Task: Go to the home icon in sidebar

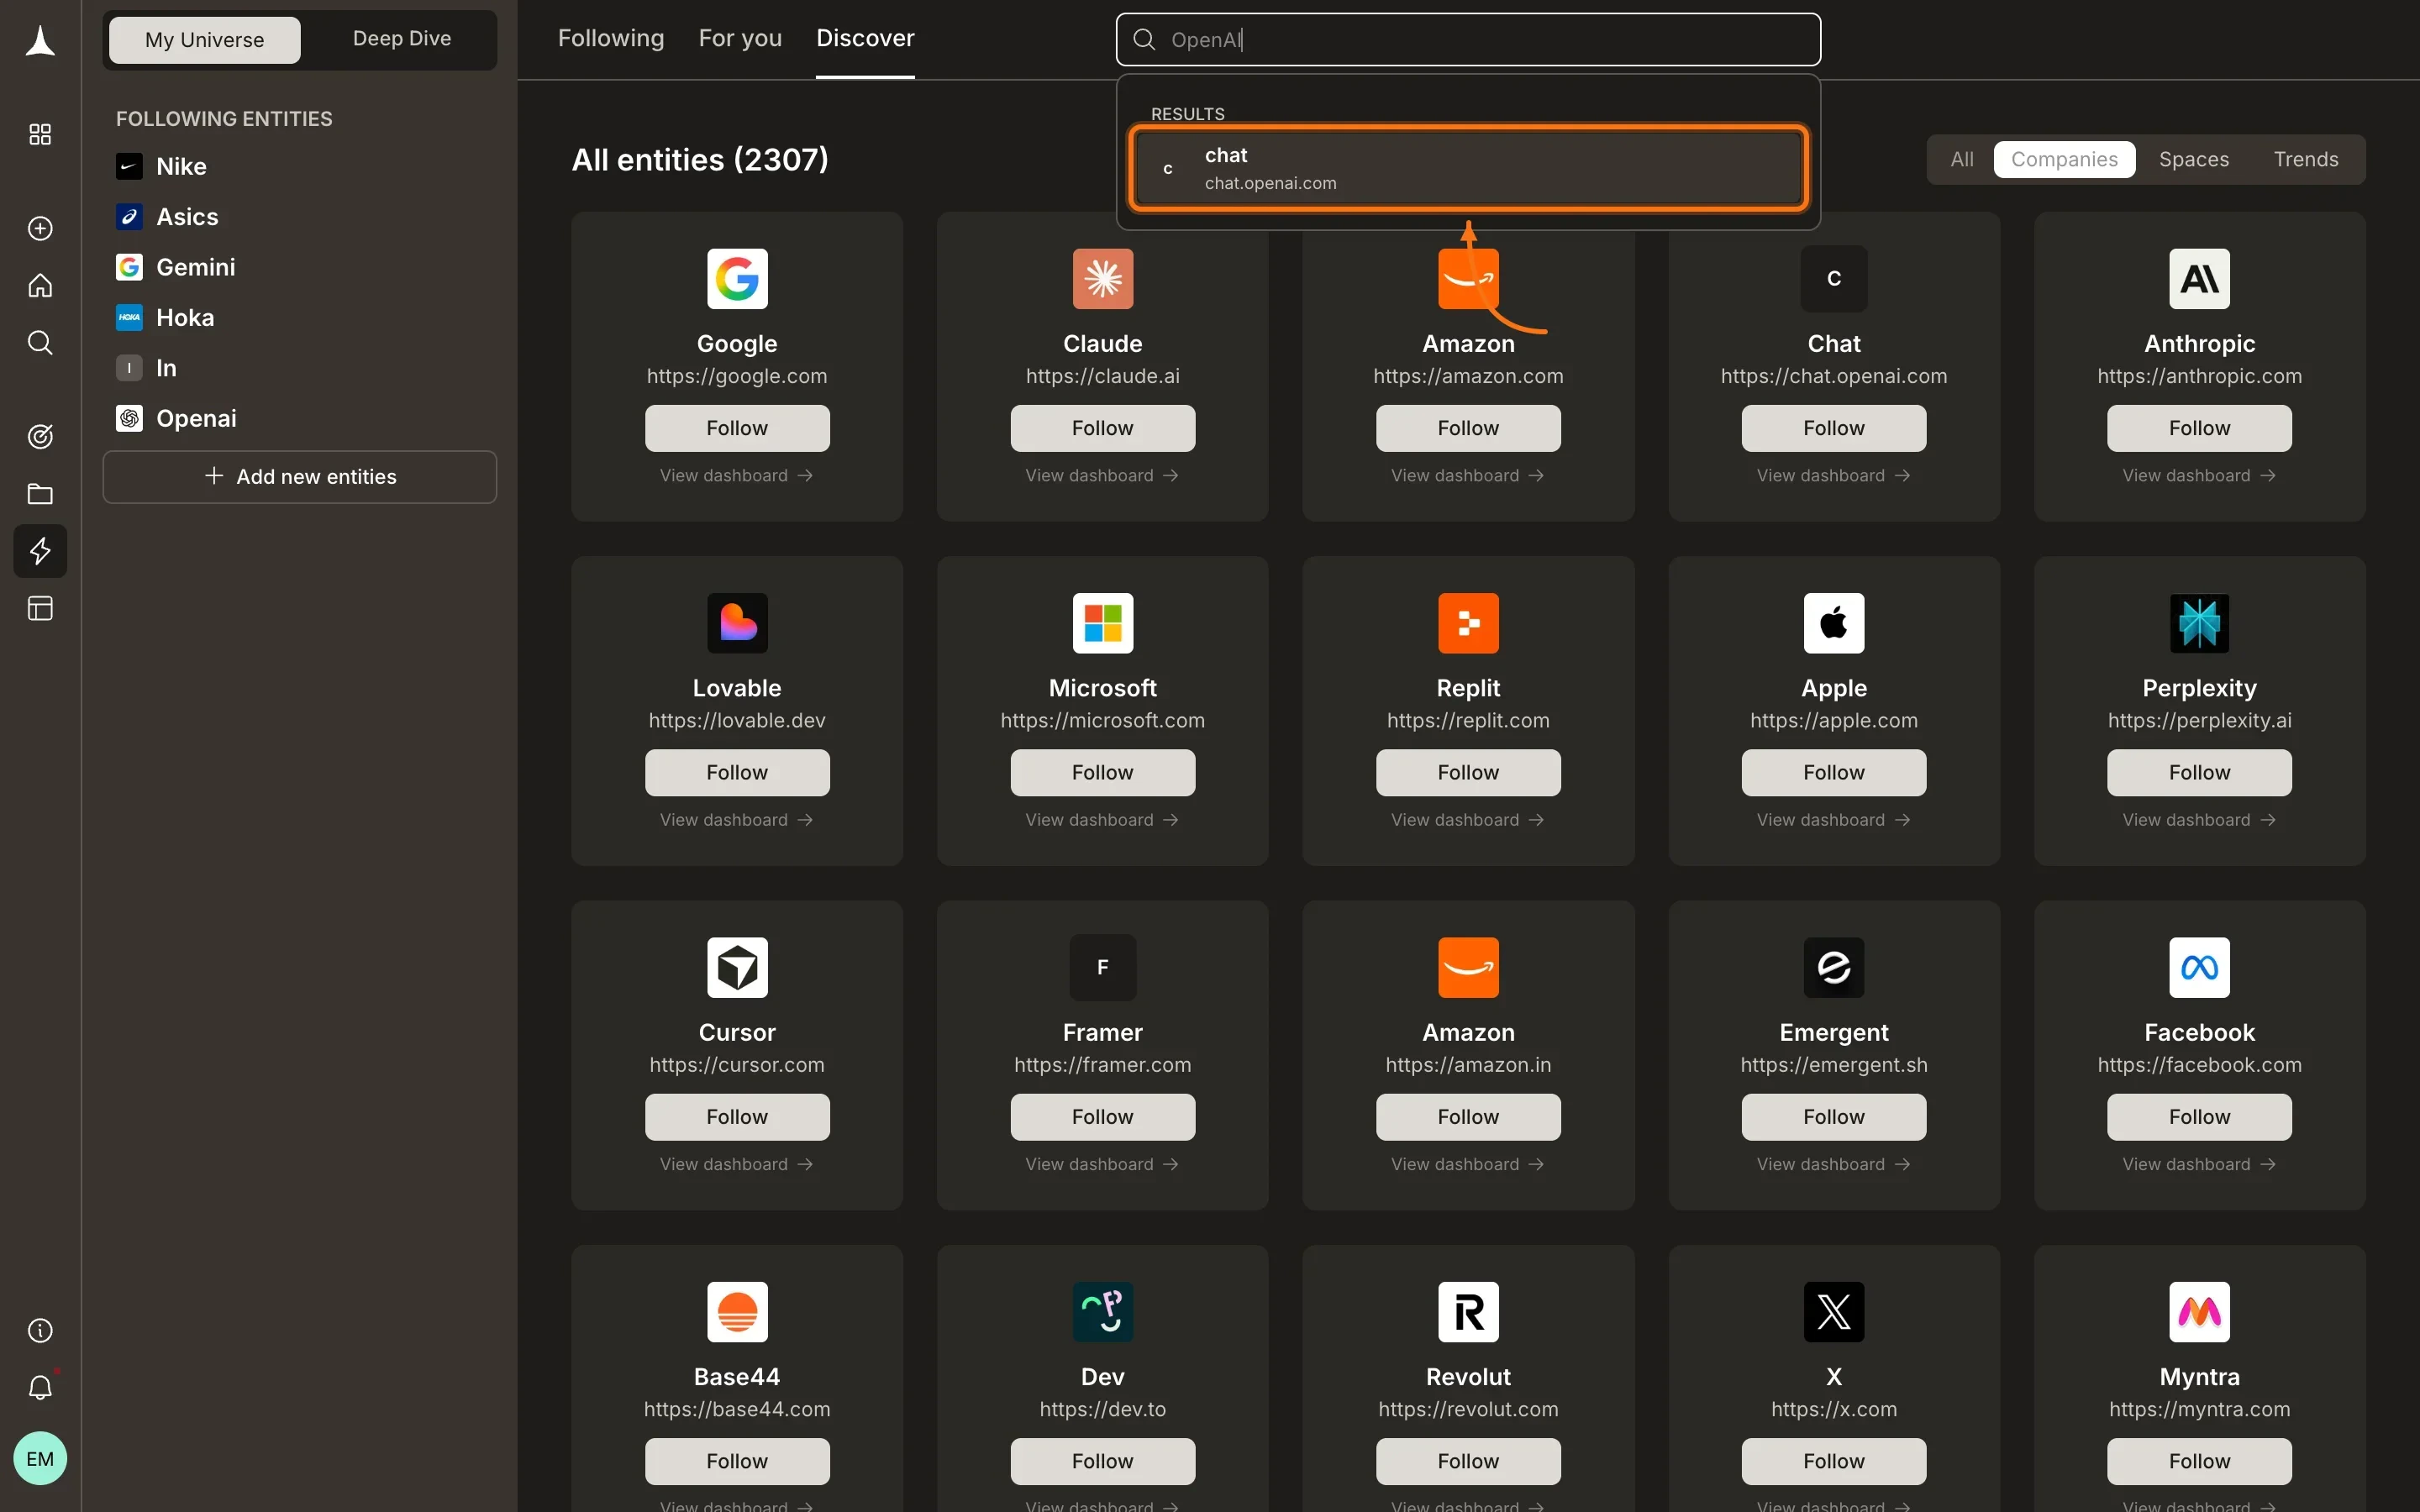Action: pos(40,285)
